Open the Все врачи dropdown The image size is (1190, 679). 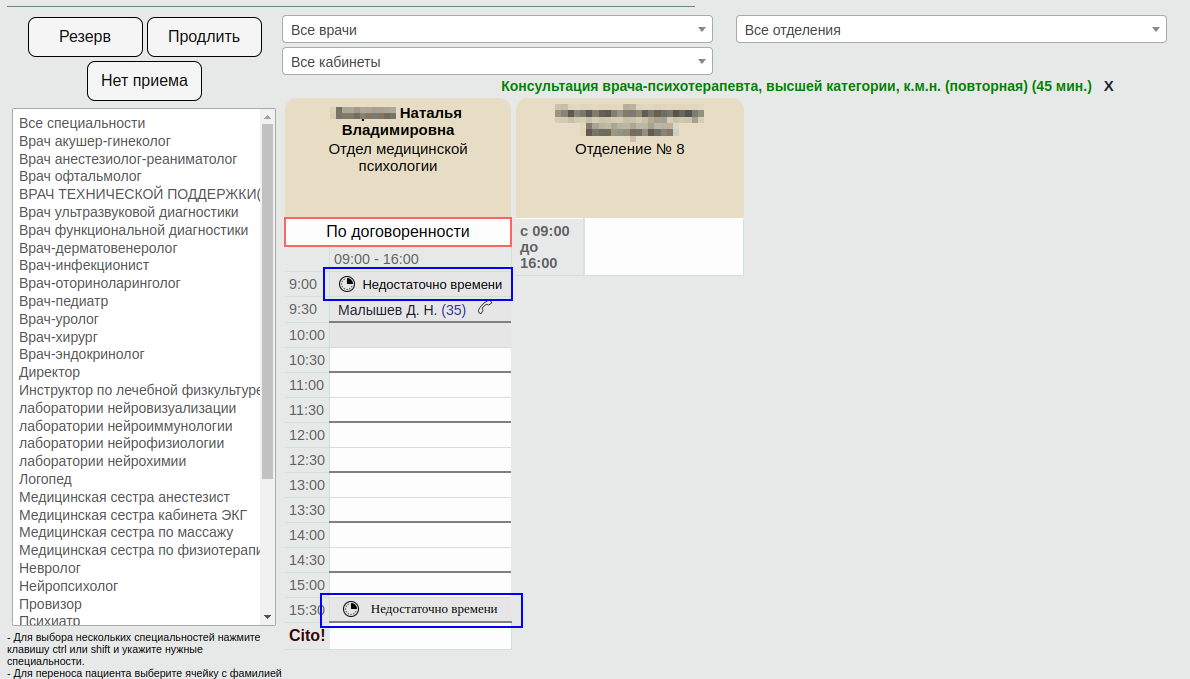(497, 30)
